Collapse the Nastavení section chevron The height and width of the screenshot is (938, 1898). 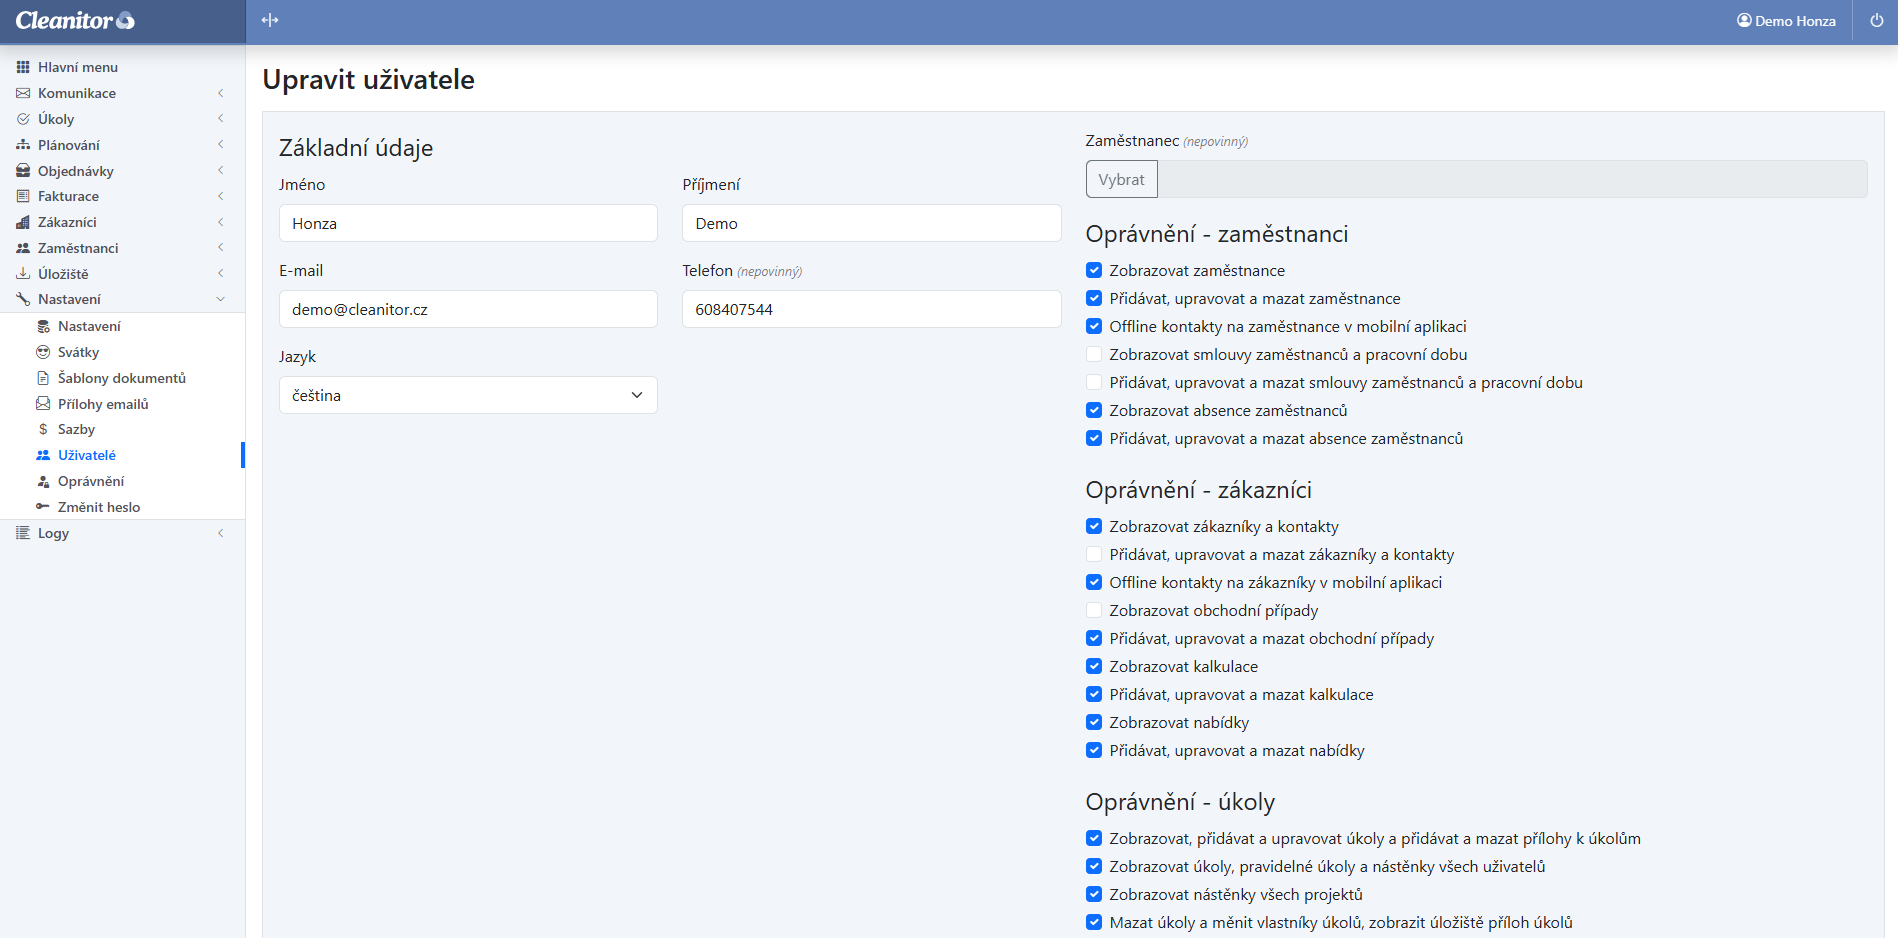(x=220, y=299)
